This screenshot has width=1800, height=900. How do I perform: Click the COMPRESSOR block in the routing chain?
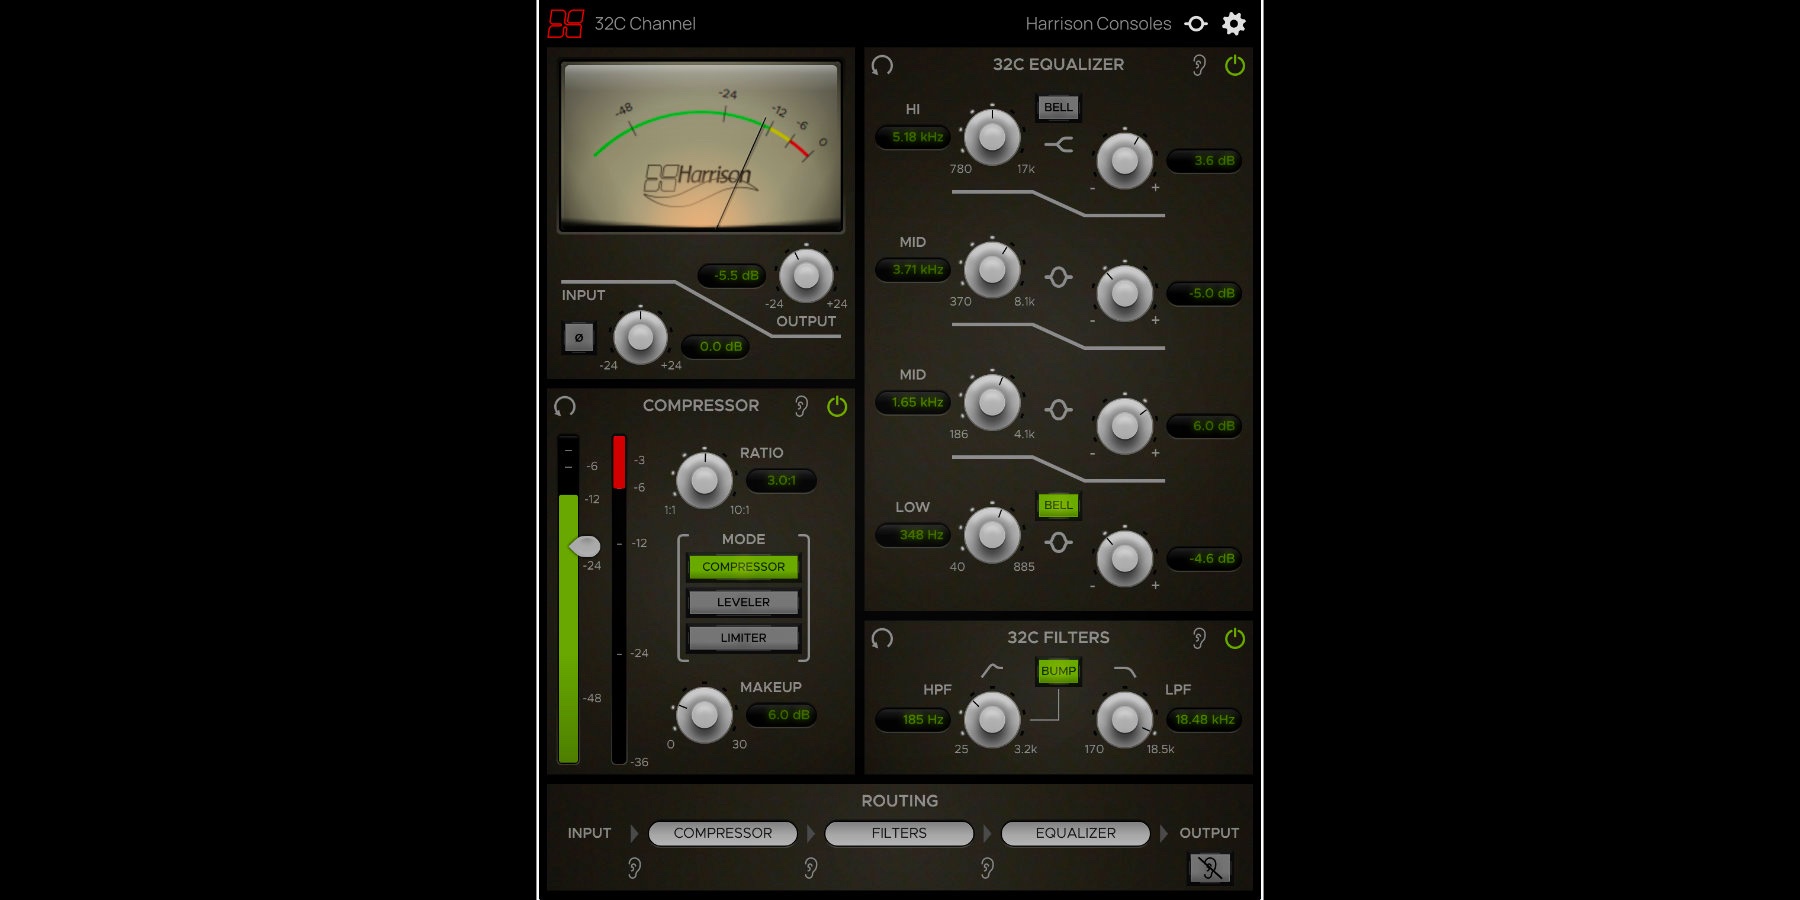[x=723, y=833]
